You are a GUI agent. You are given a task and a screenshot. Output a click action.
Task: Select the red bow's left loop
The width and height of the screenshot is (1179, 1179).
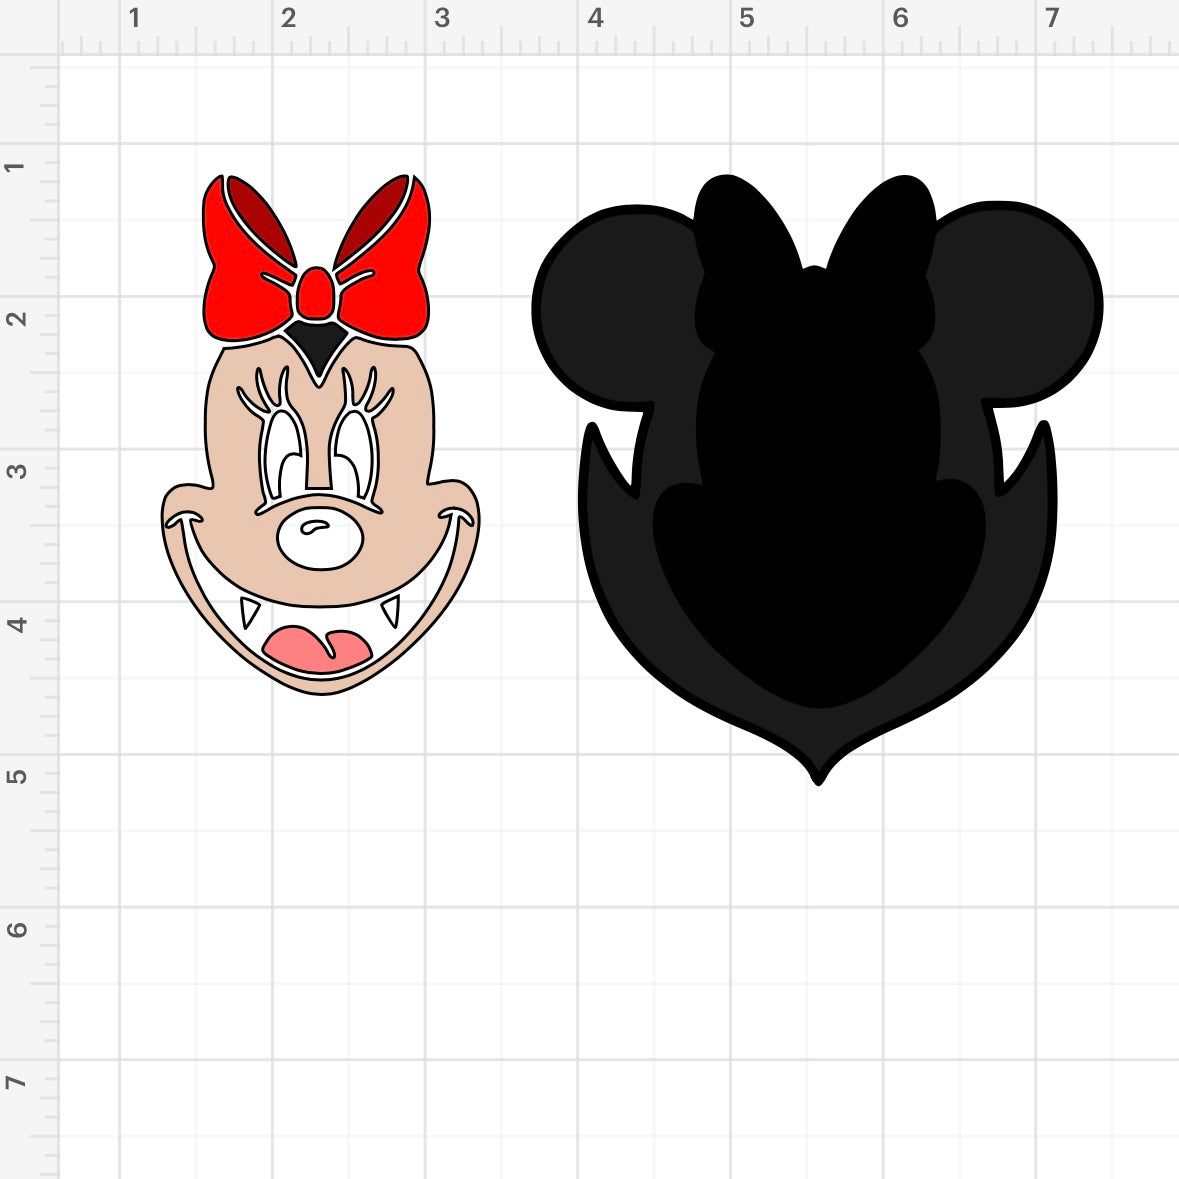coord(240,290)
